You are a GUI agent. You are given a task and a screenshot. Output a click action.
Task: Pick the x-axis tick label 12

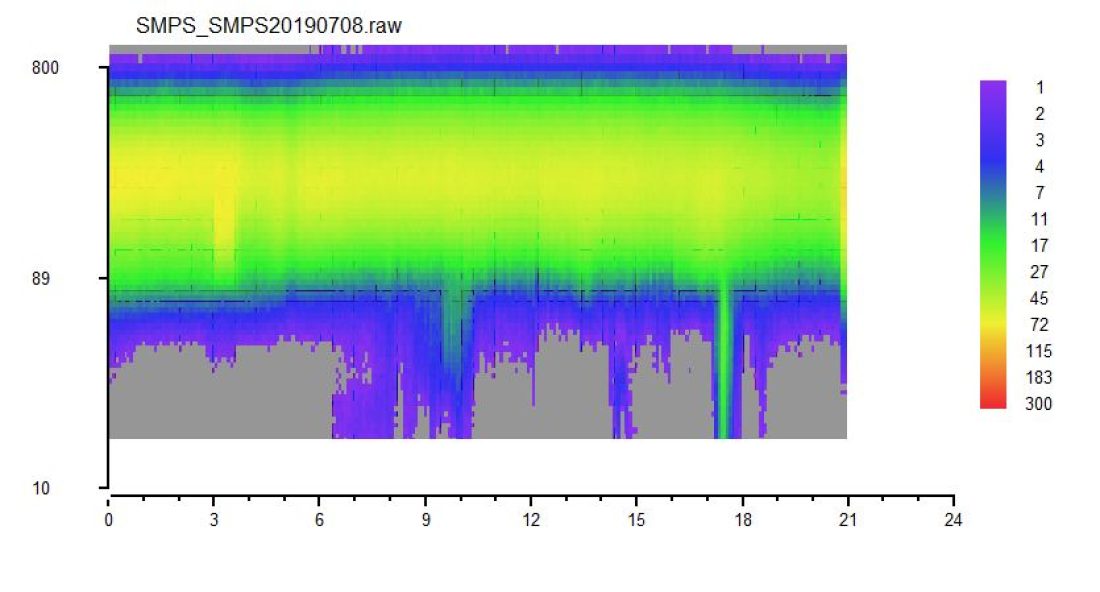click(531, 520)
